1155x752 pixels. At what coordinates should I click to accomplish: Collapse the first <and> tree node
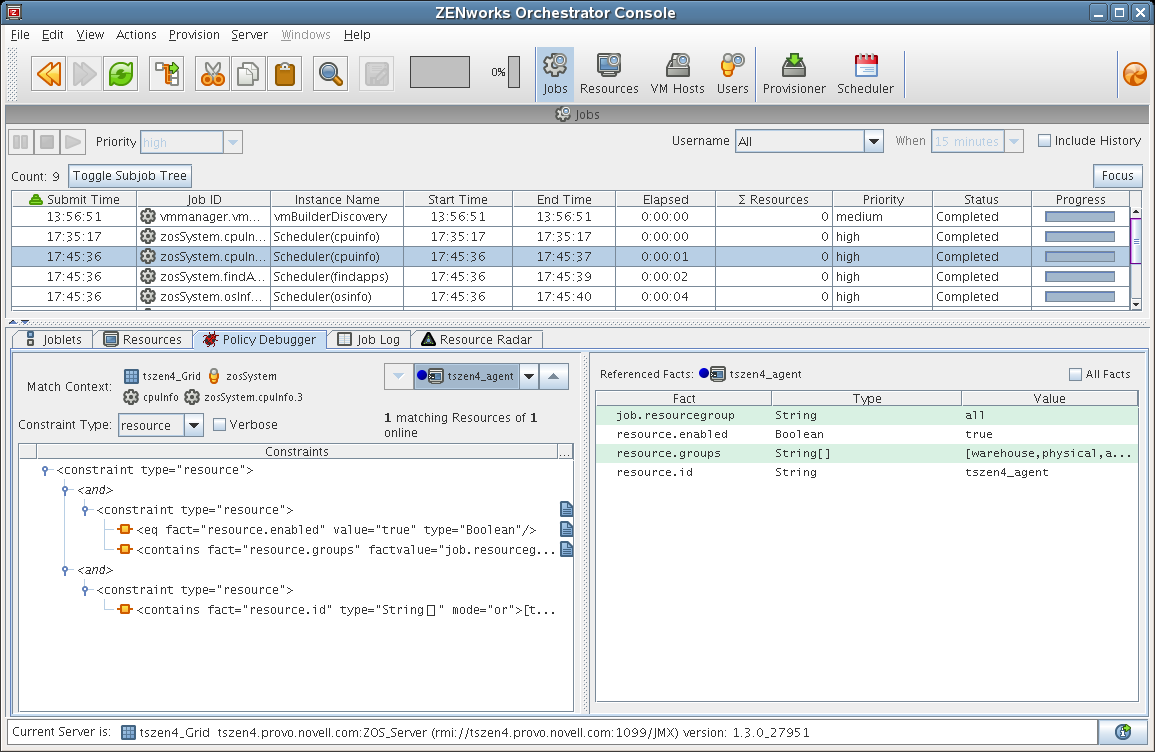click(65, 490)
